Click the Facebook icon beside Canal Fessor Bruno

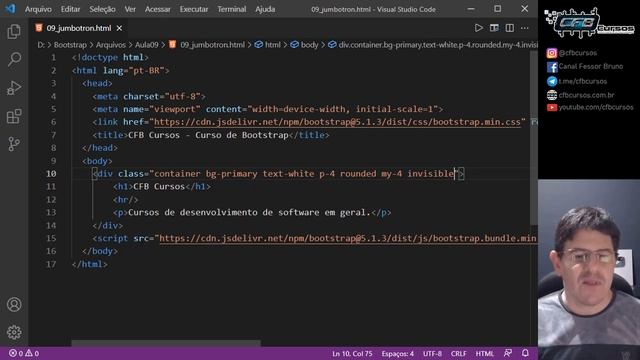pyautogui.click(x=551, y=67)
